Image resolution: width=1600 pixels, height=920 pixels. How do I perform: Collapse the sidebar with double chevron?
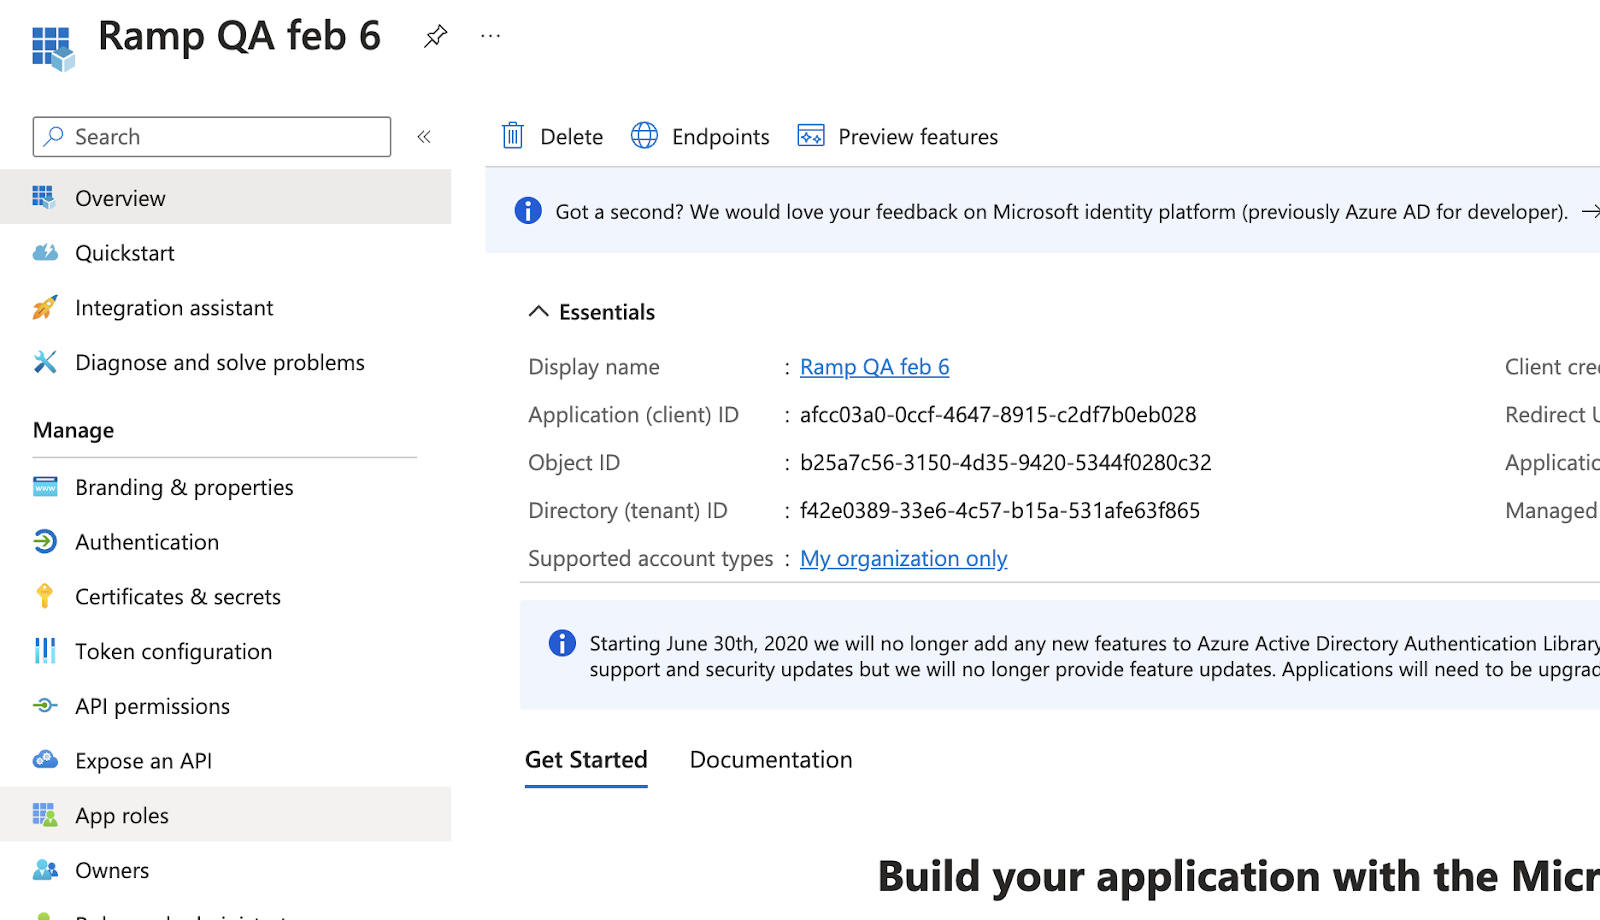(424, 137)
